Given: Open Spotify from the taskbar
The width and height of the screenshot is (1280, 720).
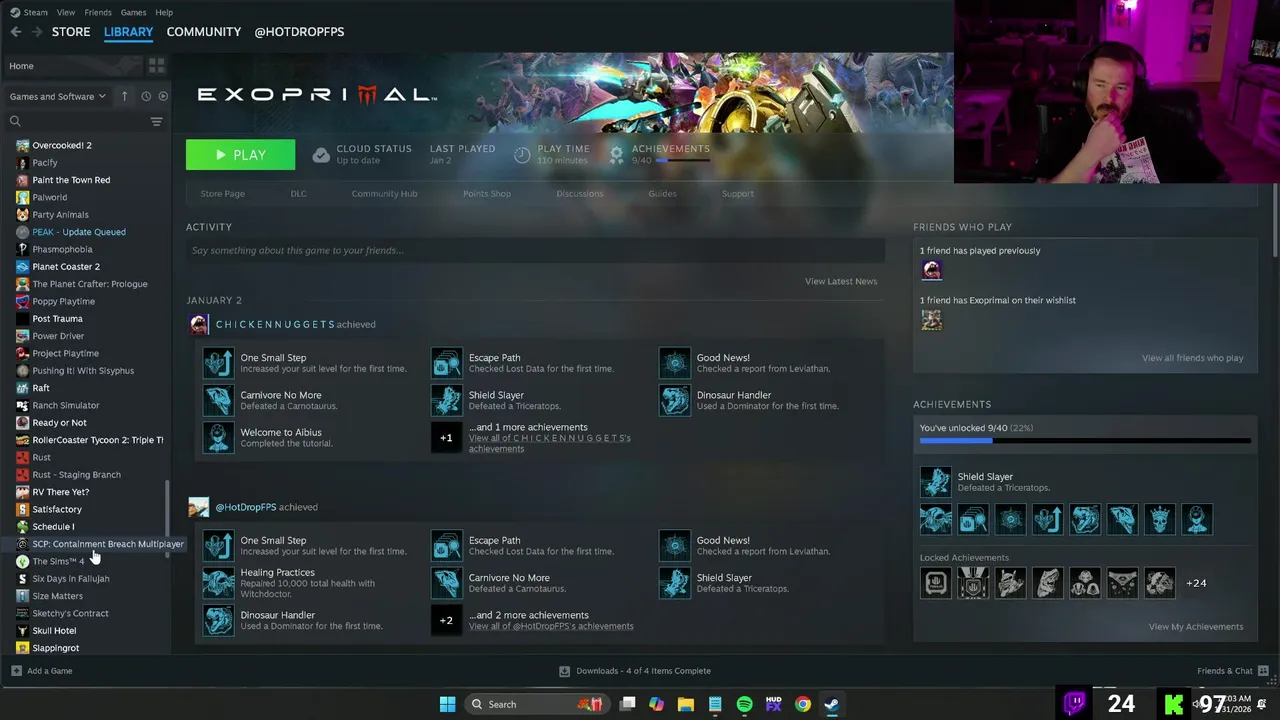Looking at the screenshot, I should point(744,704).
